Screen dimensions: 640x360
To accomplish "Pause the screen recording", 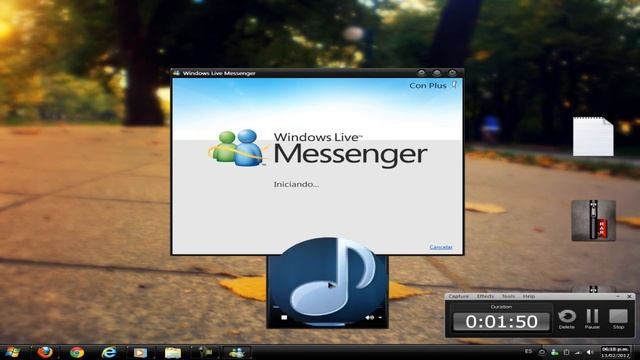I will 592,319.
